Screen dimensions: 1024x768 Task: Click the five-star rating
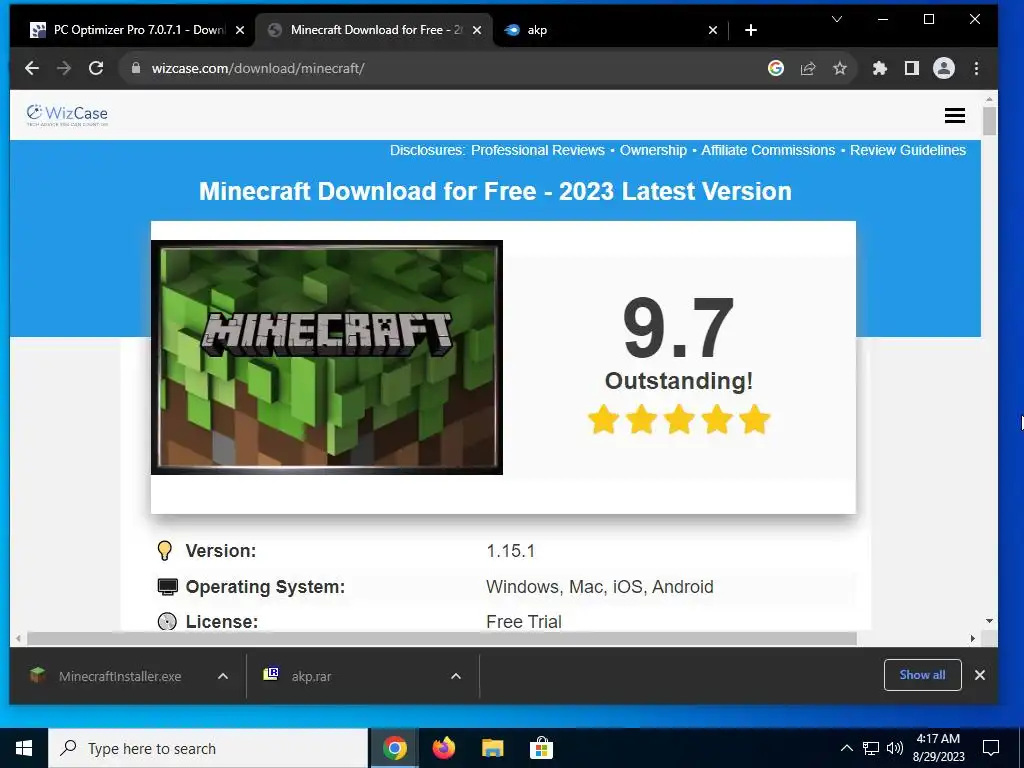(679, 419)
